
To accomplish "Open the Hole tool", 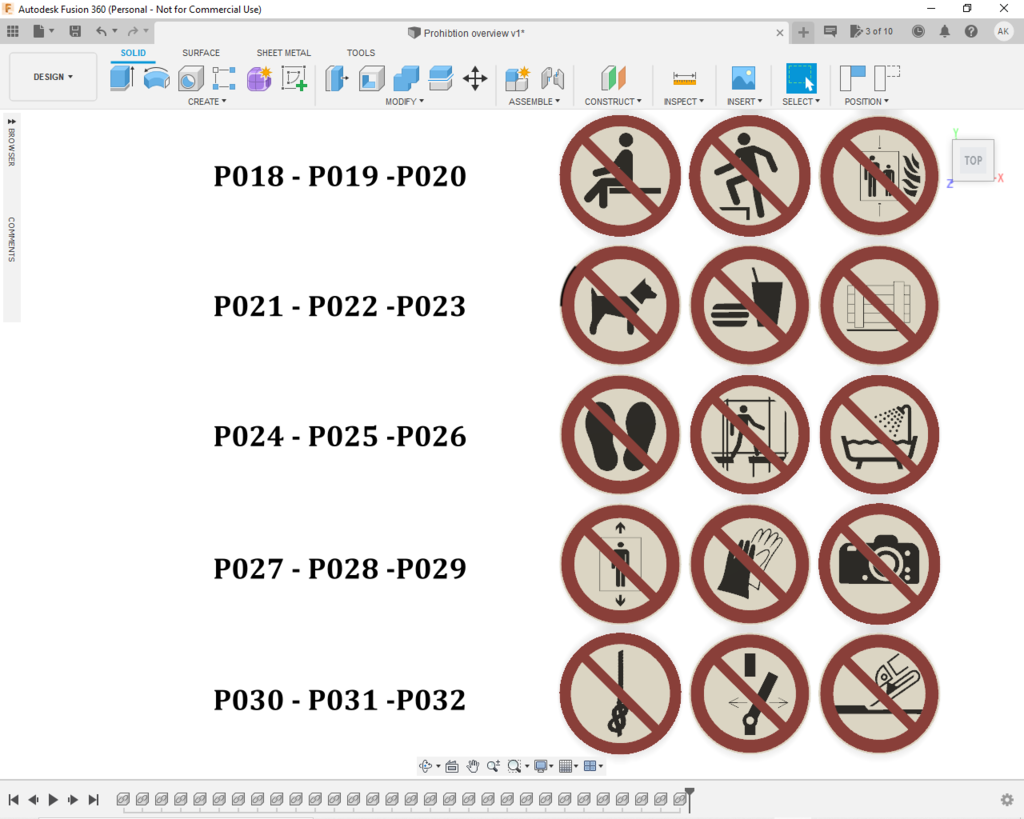I will [188, 78].
